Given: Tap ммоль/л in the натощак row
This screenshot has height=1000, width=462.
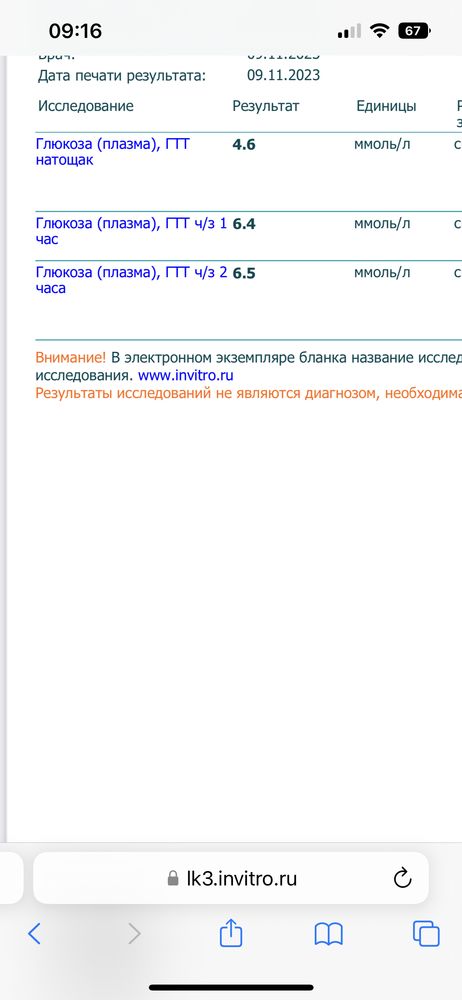Looking at the screenshot, I should (x=382, y=144).
